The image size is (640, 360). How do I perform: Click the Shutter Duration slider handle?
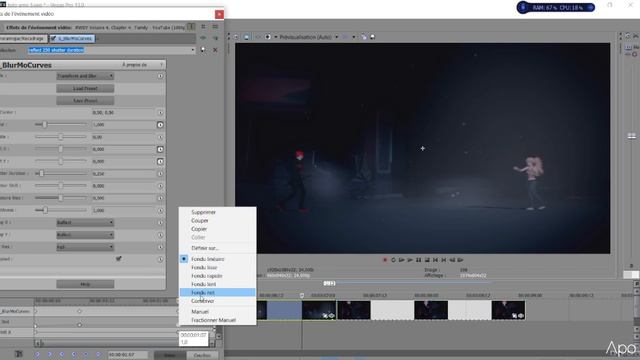tap(41, 173)
